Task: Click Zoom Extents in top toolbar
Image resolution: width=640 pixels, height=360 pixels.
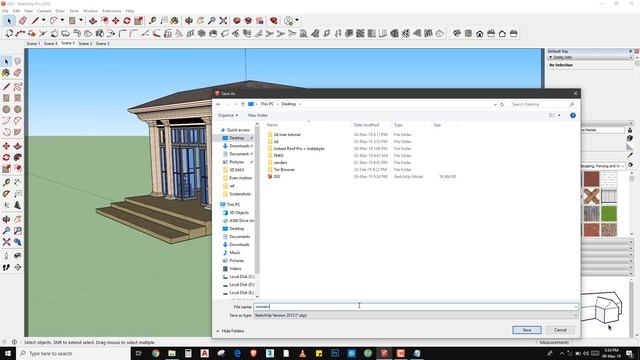Action: pyautogui.click(x=223, y=20)
